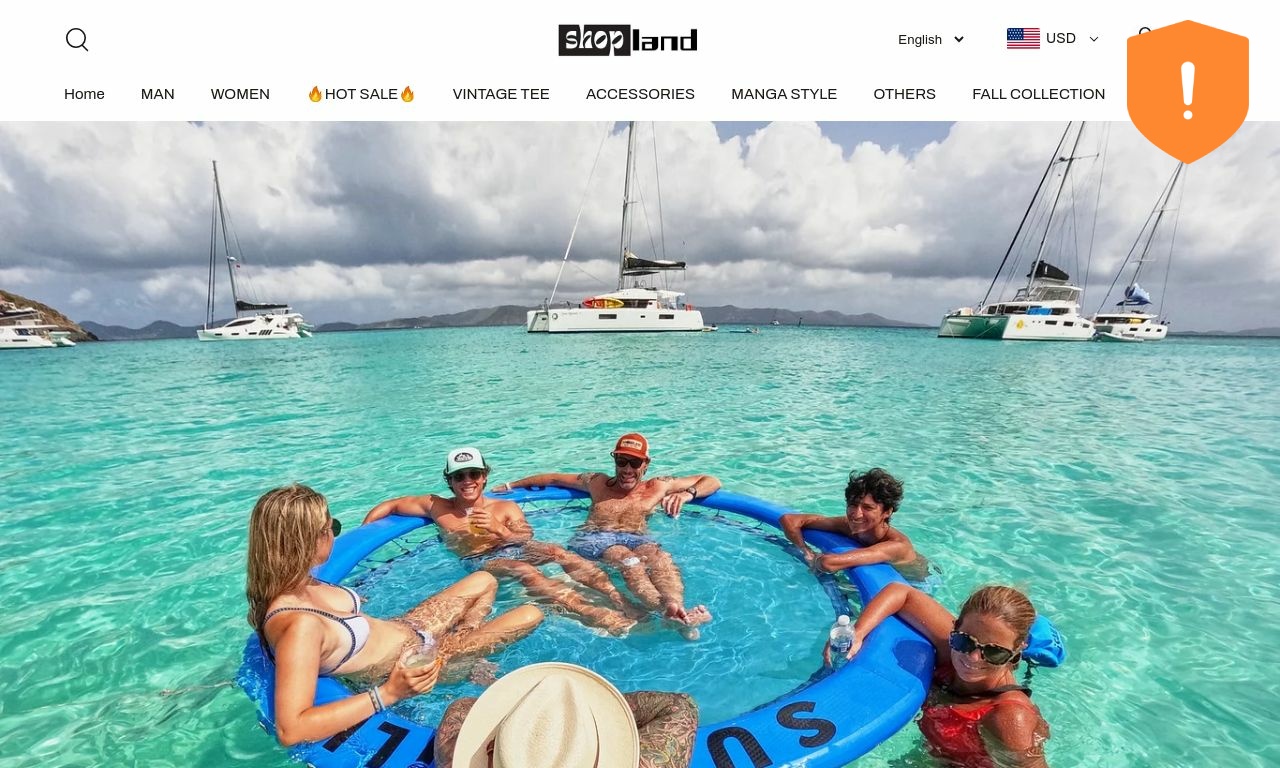Go to the Home menu item

[x=84, y=94]
